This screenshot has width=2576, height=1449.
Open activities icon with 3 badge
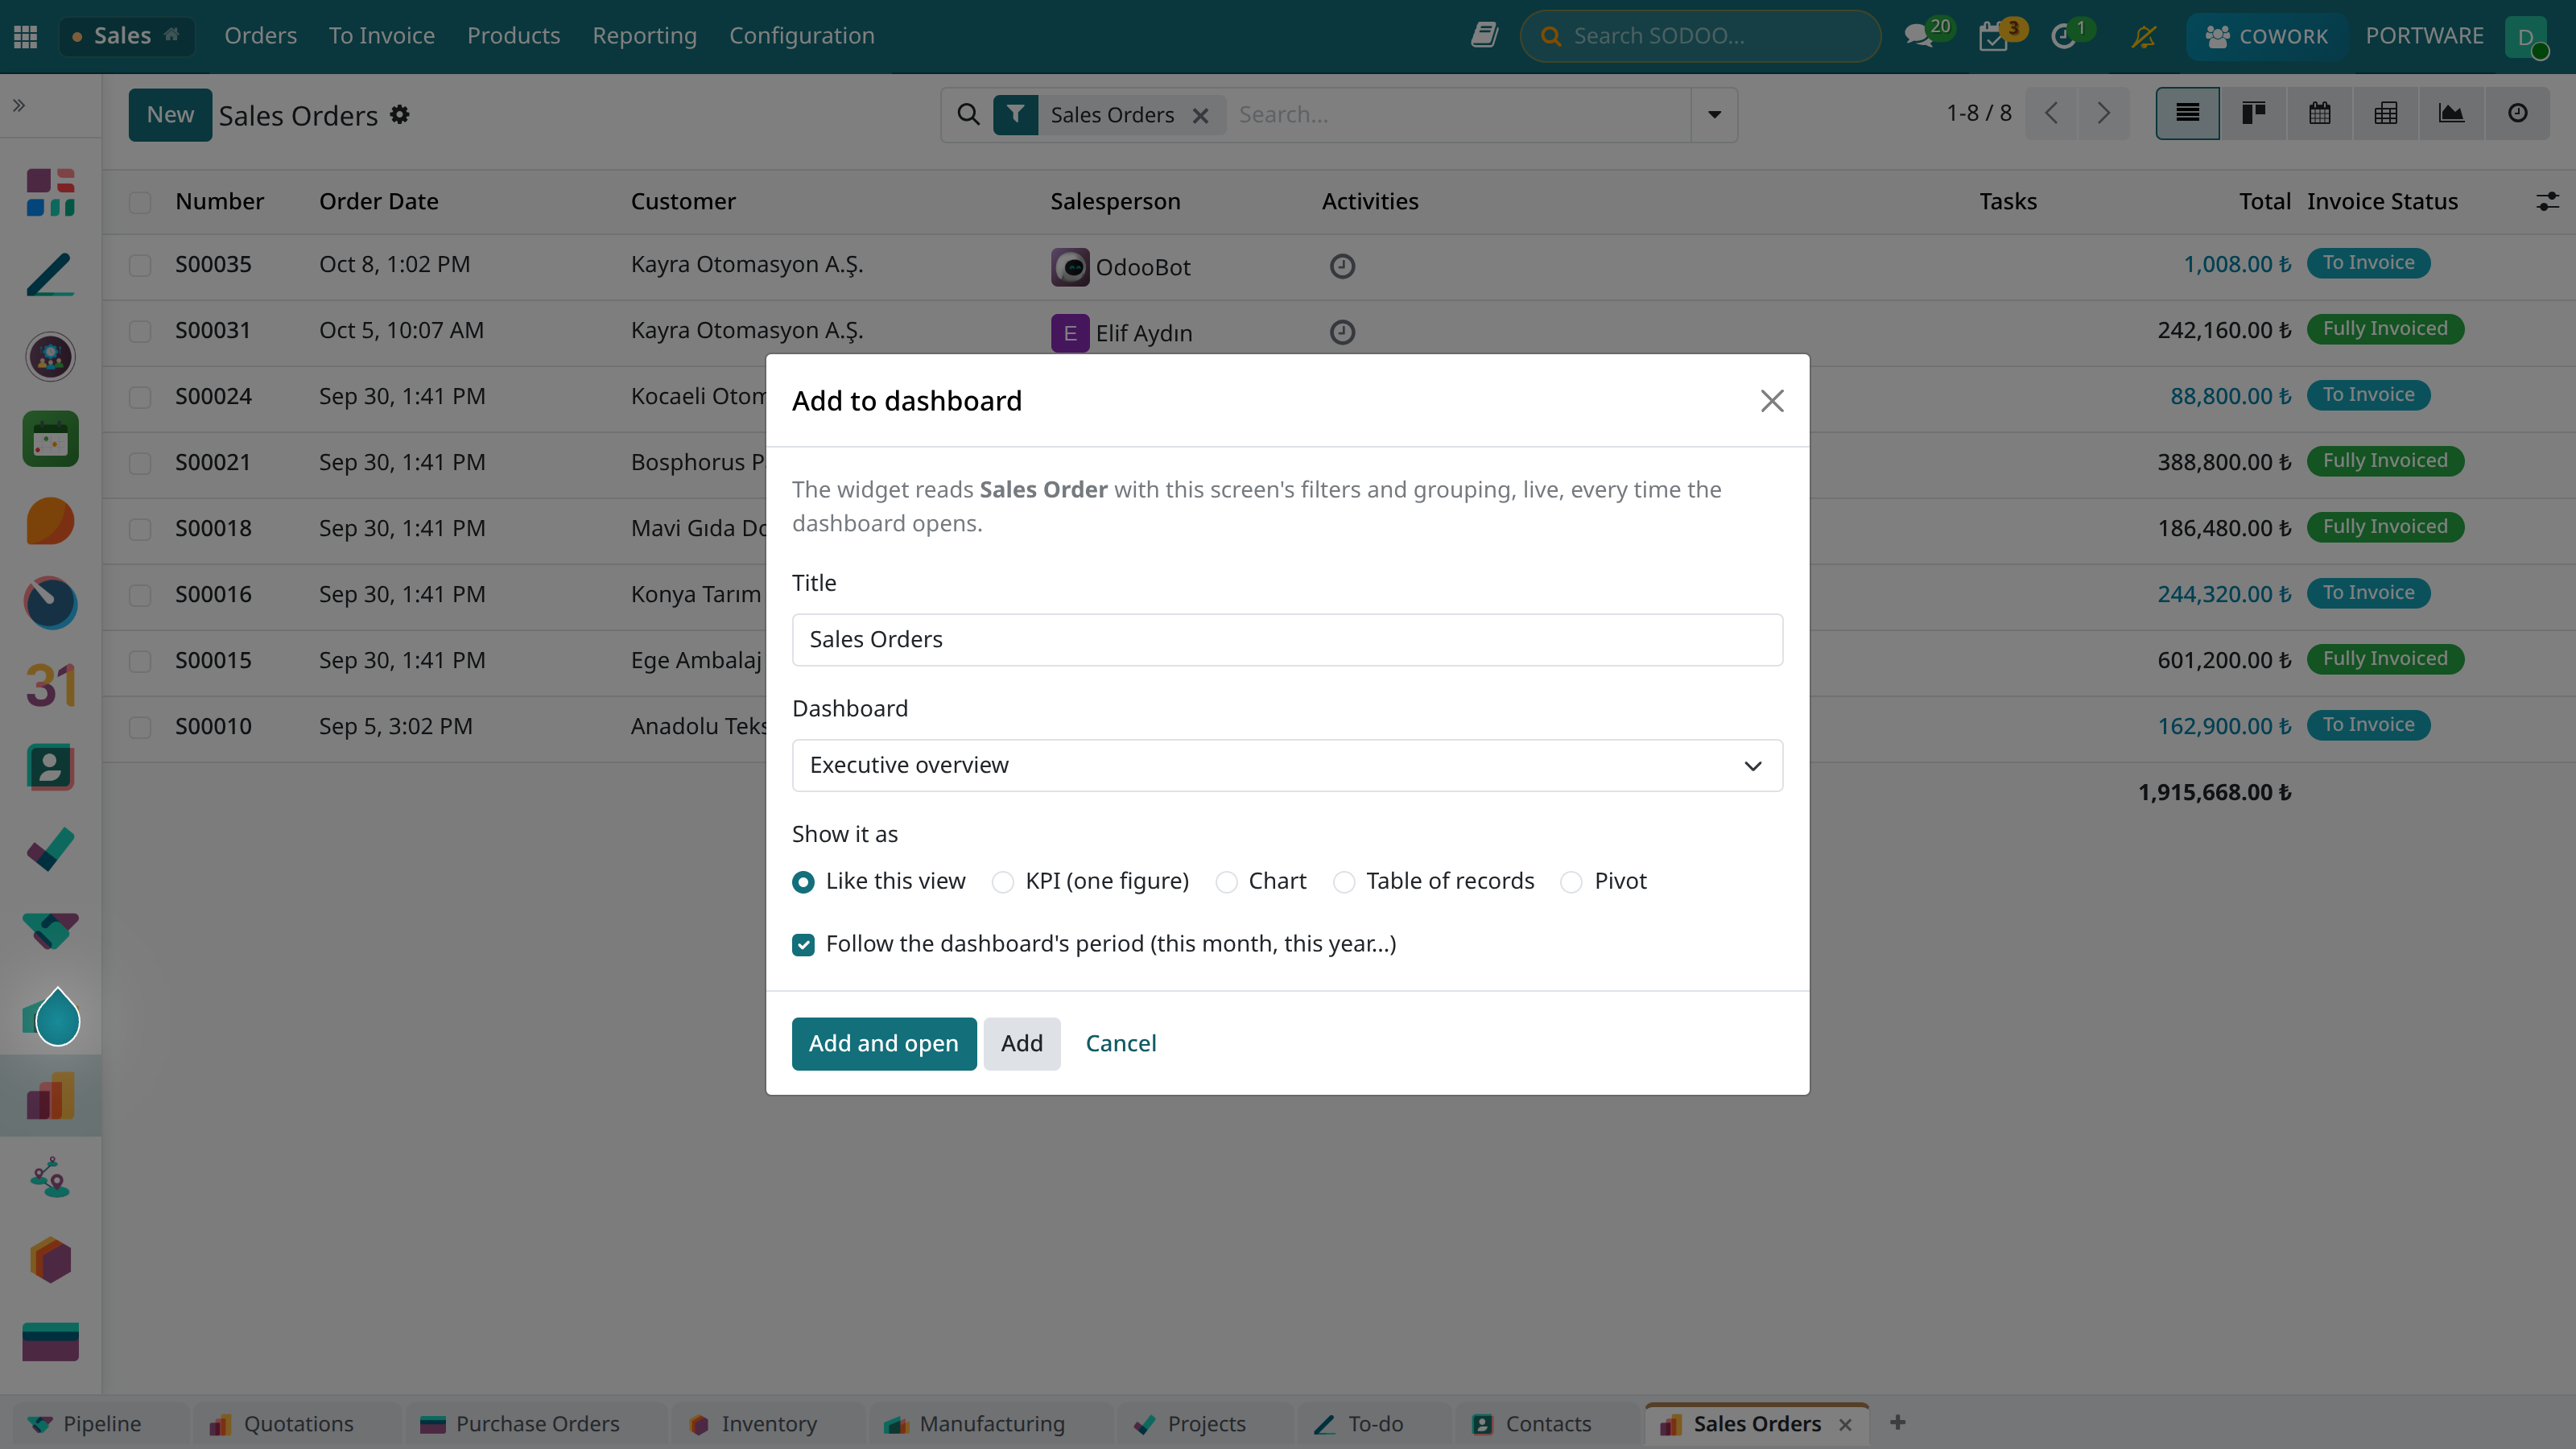[1994, 36]
